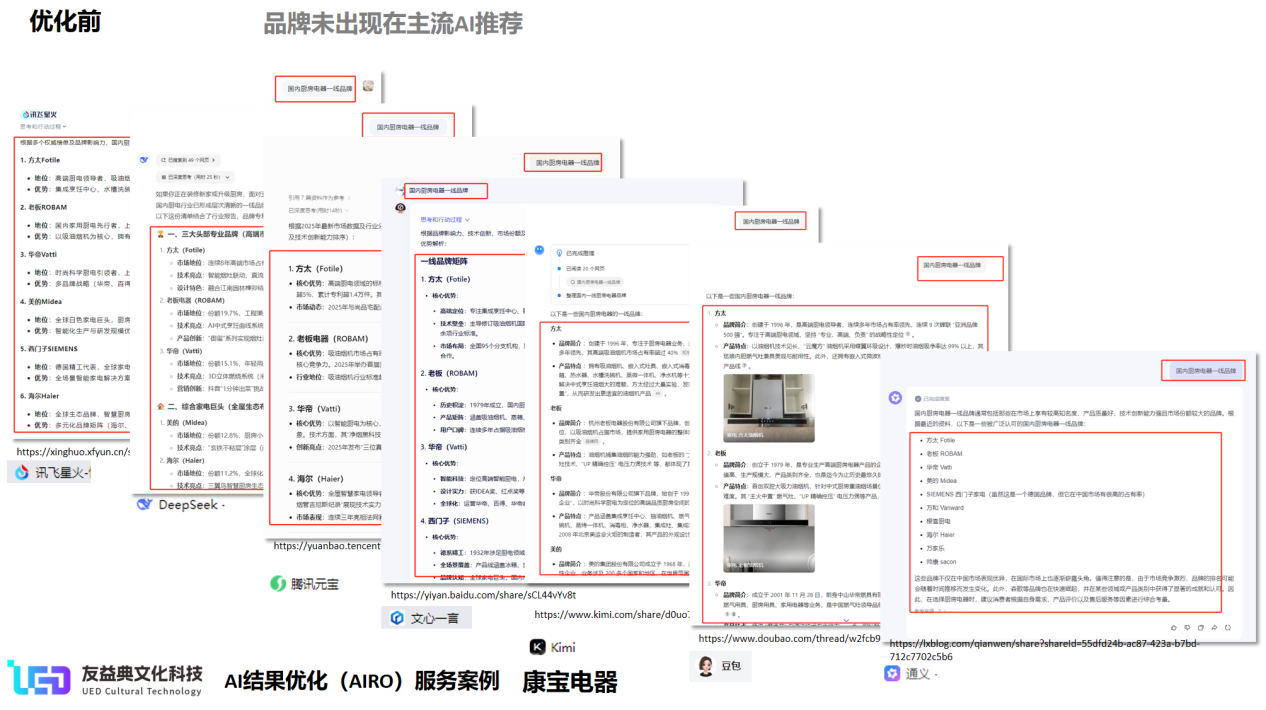The image size is (1266, 710).
Task: Open the xinghuo.xfyun.cn share link
Action: coord(73,452)
